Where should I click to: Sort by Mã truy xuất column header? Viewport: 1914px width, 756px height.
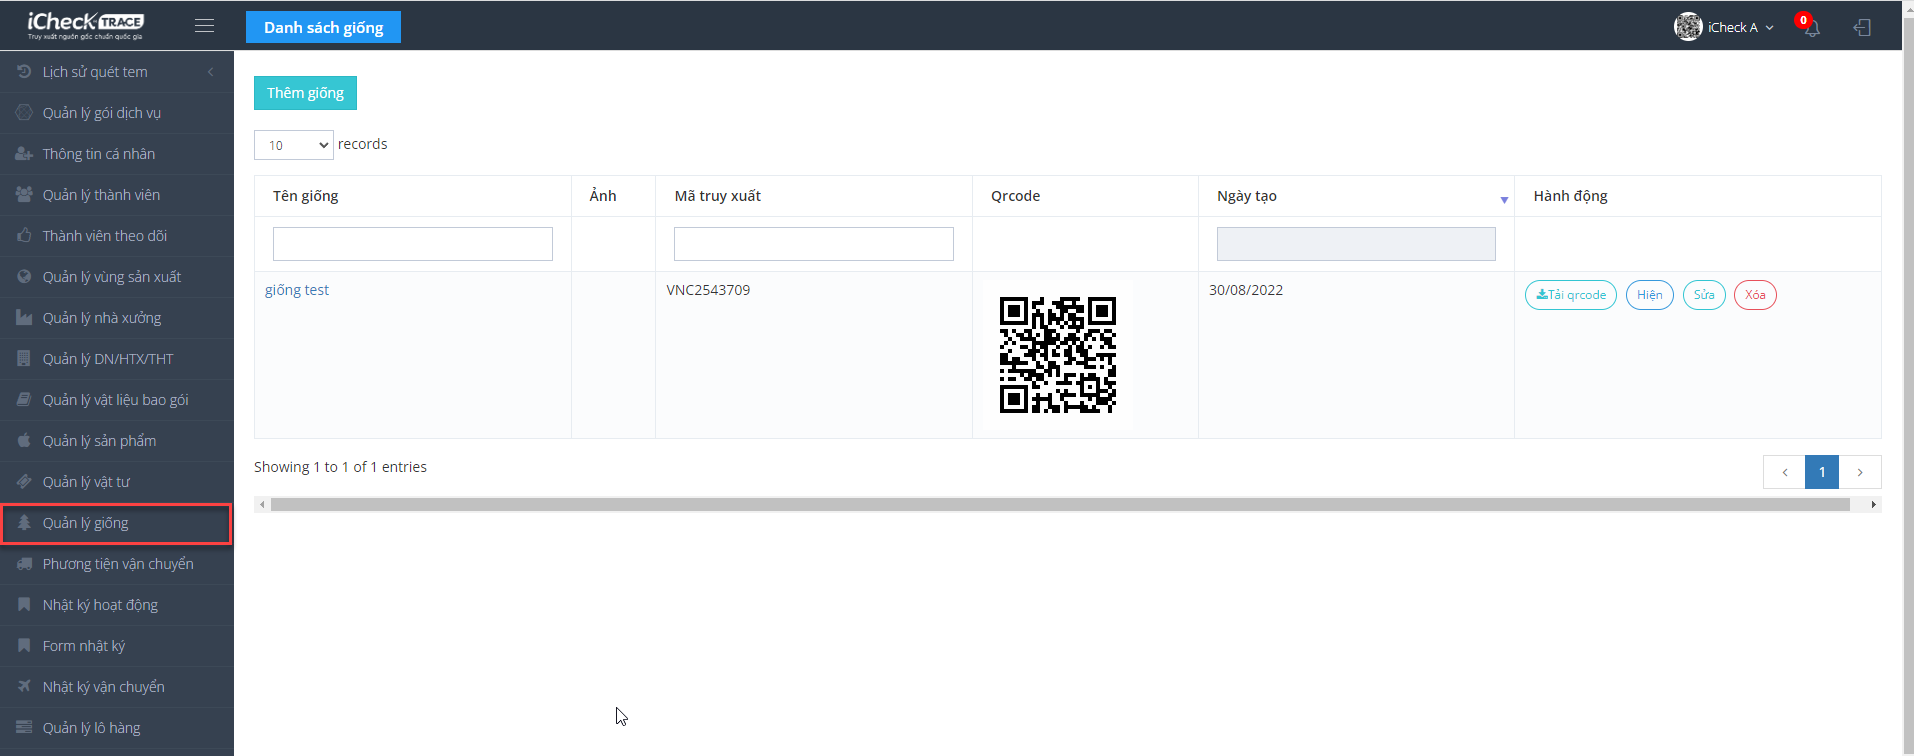pos(717,196)
